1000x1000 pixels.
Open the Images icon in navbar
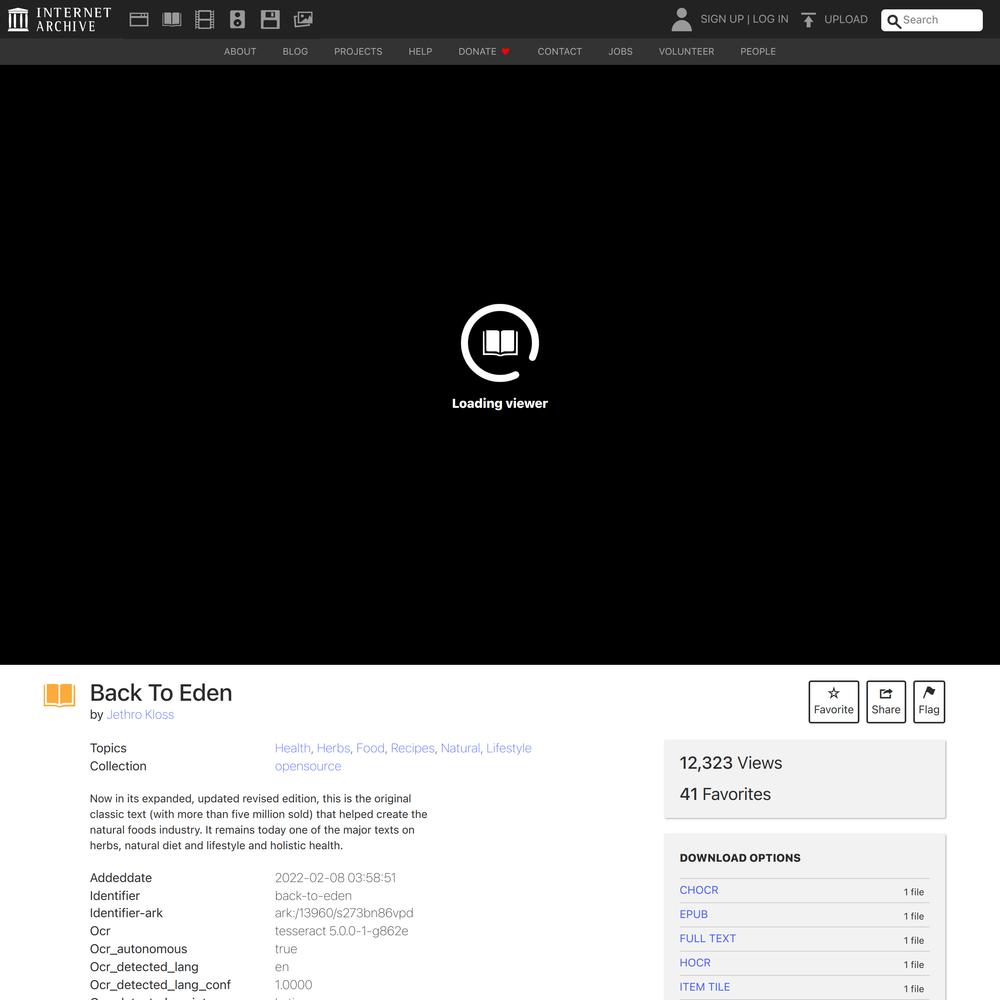pyautogui.click(x=303, y=20)
